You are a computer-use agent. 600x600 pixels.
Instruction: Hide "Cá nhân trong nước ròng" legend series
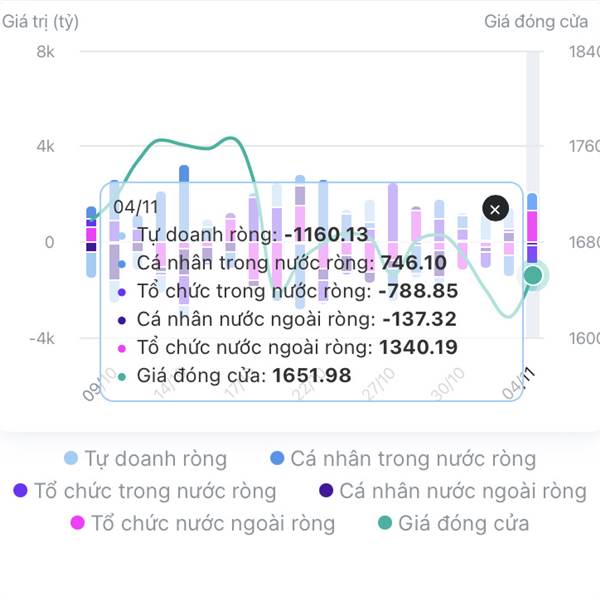(413, 459)
